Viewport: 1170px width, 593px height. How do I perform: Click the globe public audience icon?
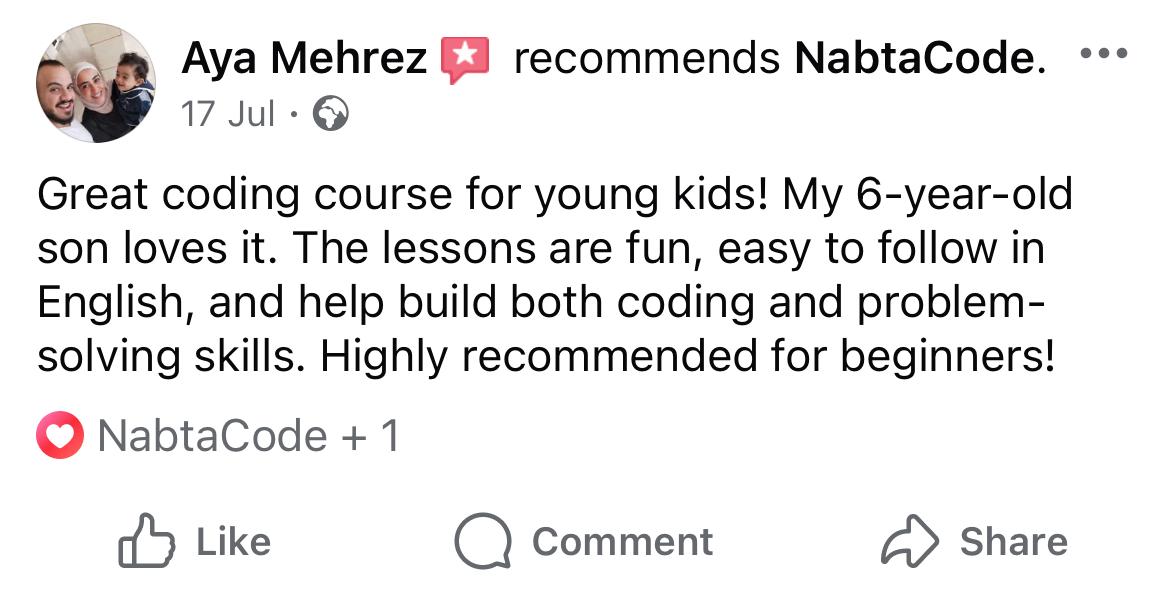331,116
